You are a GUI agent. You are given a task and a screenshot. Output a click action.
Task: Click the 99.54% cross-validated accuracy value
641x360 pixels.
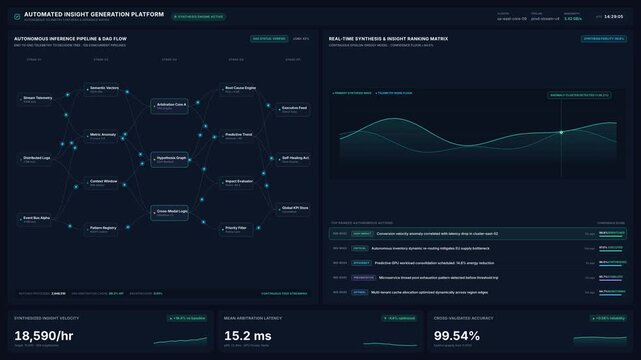click(x=457, y=336)
